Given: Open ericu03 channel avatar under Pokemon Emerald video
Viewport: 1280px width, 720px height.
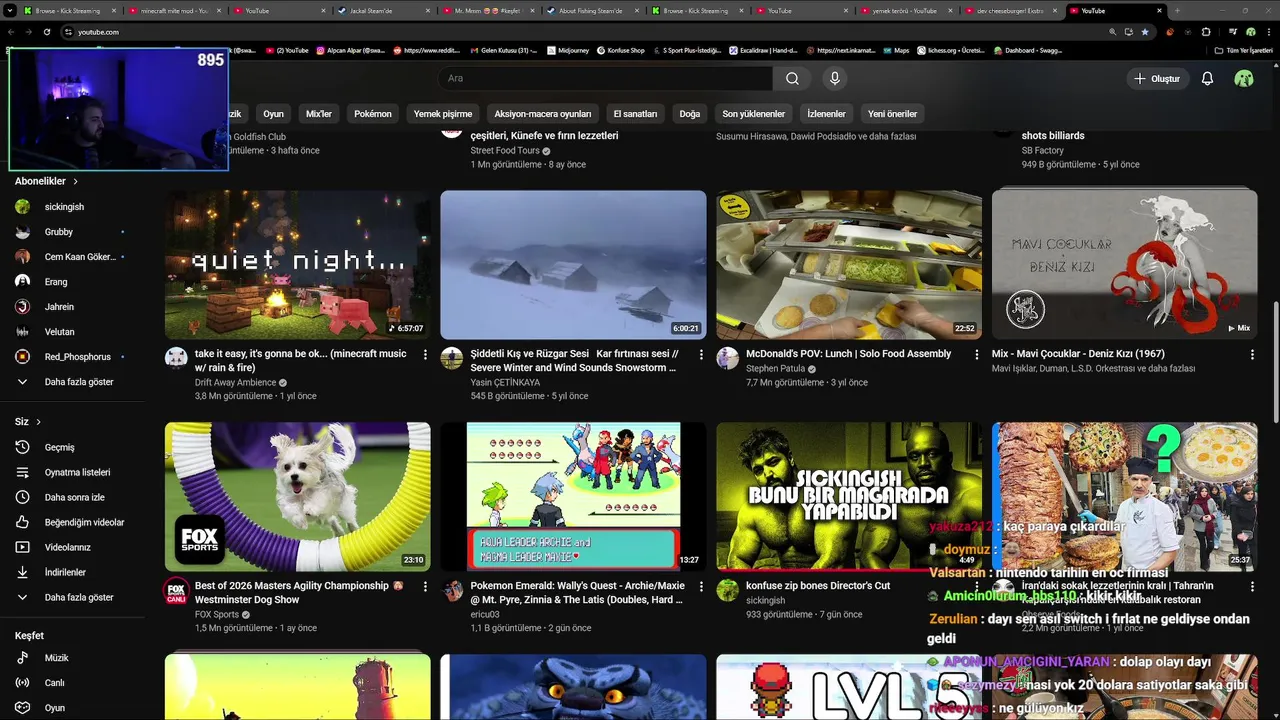Looking at the screenshot, I should [x=452, y=590].
